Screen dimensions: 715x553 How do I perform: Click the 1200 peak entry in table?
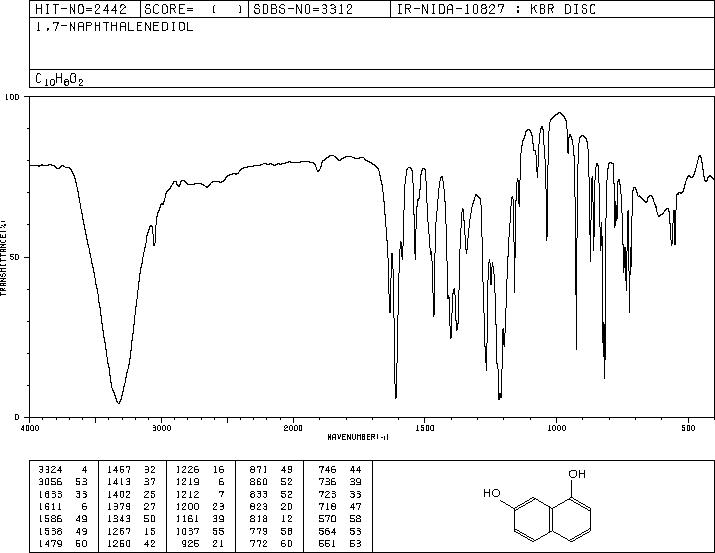tap(200, 506)
